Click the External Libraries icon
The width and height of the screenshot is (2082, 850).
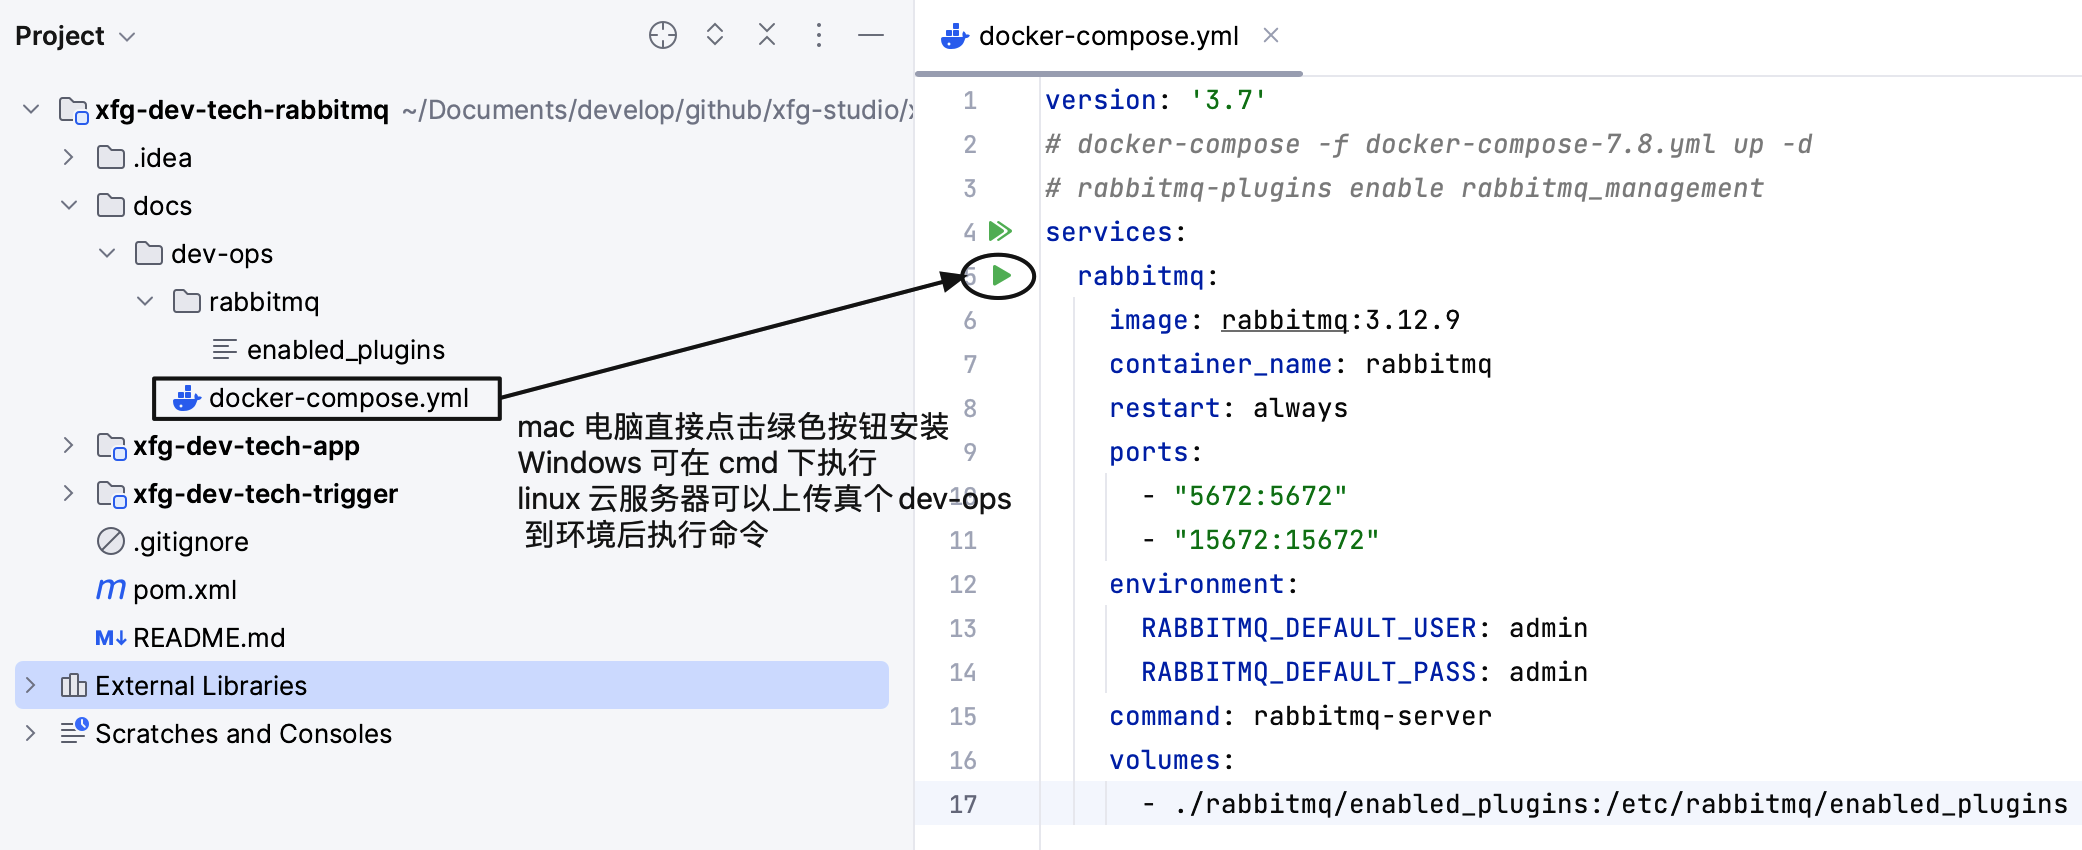click(74, 685)
